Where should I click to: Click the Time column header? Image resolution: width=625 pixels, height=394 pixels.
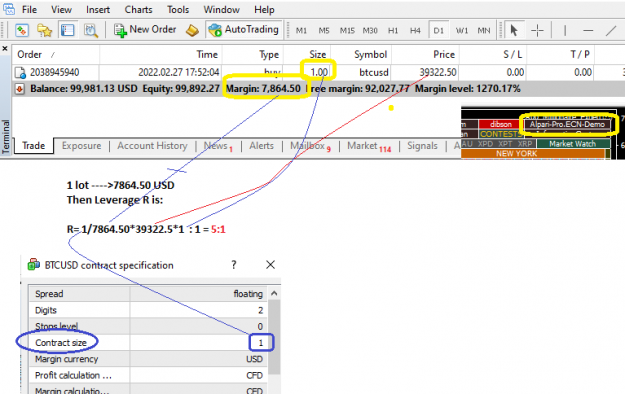pos(161,55)
